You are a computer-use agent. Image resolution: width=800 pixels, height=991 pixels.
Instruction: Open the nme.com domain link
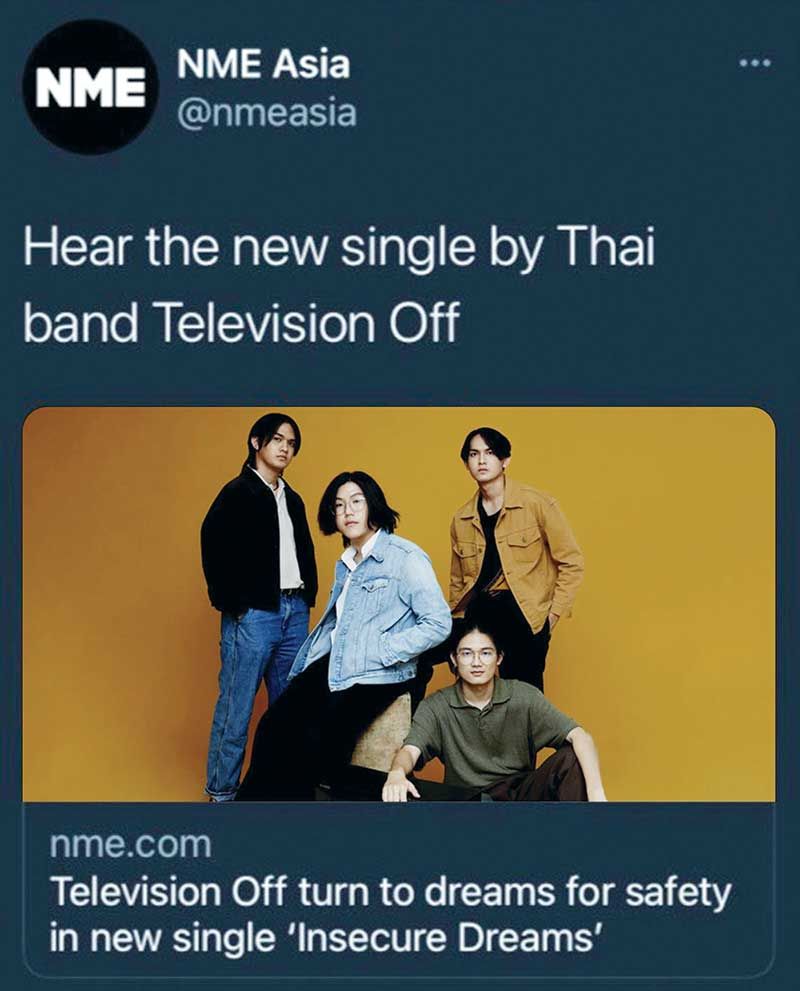tap(130, 844)
